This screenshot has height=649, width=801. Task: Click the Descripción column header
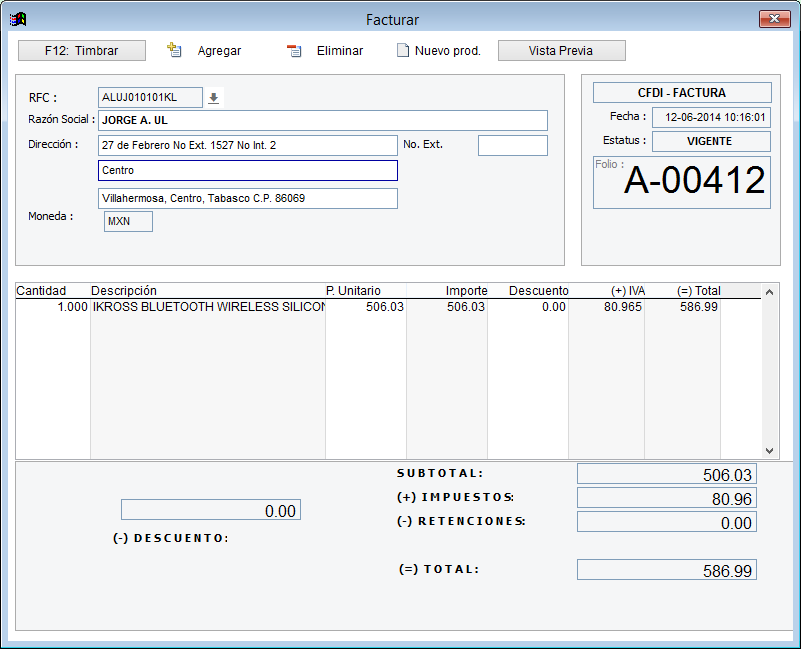click(x=124, y=291)
